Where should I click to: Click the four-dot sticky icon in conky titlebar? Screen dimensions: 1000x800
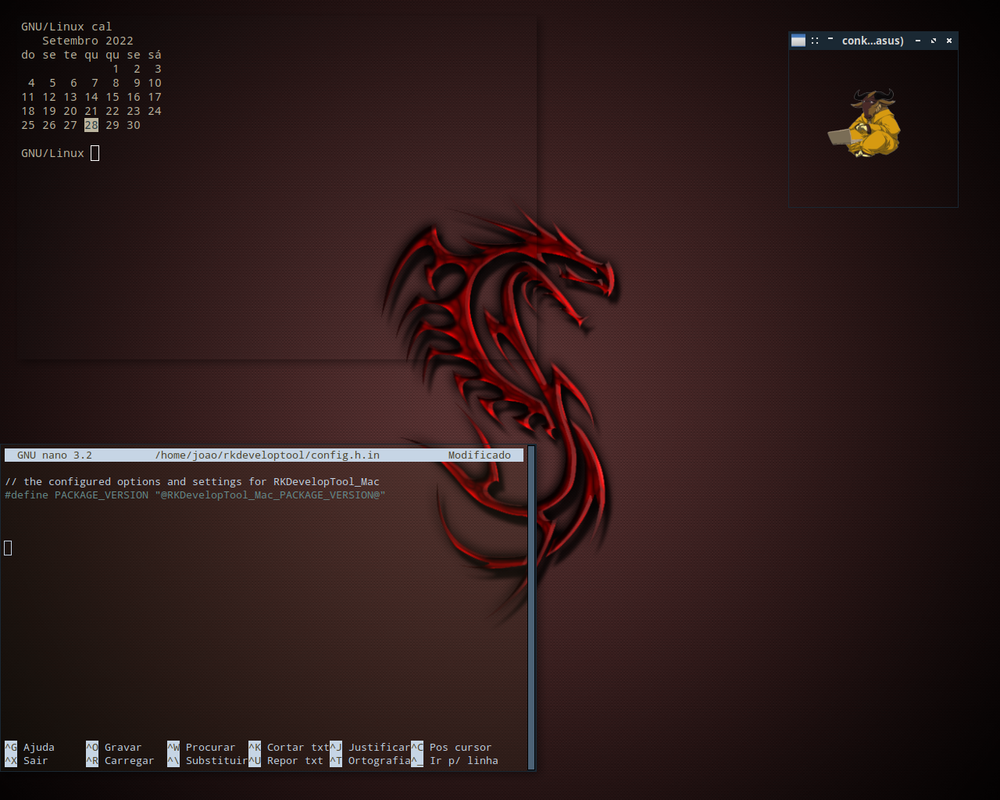pos(814,41)
